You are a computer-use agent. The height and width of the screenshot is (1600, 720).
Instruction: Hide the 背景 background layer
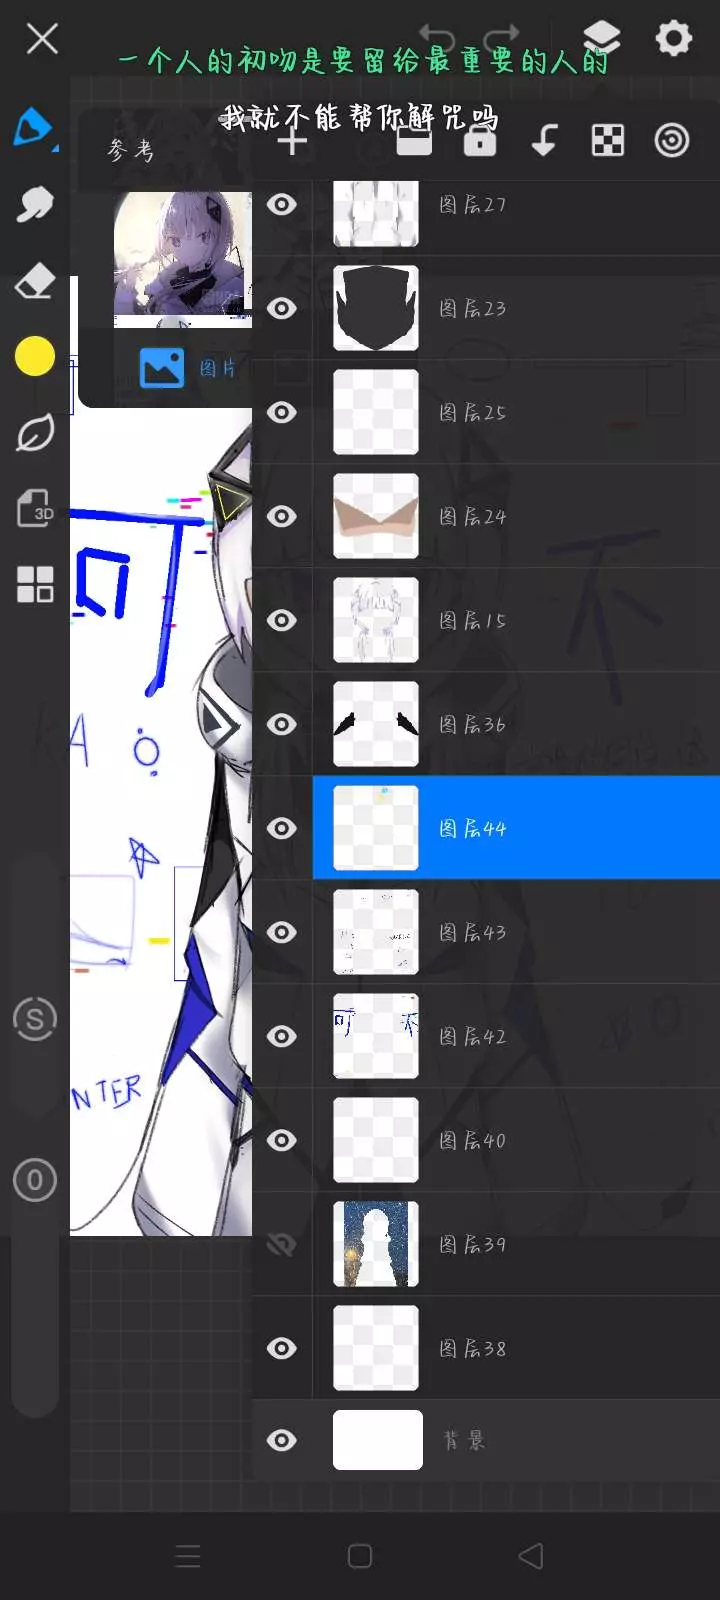pos(282,1440)
